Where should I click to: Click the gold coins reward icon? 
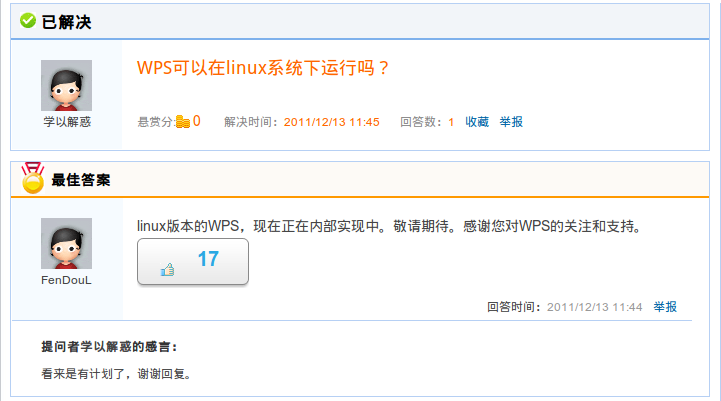pyautogui.click(x=183, y=121)
